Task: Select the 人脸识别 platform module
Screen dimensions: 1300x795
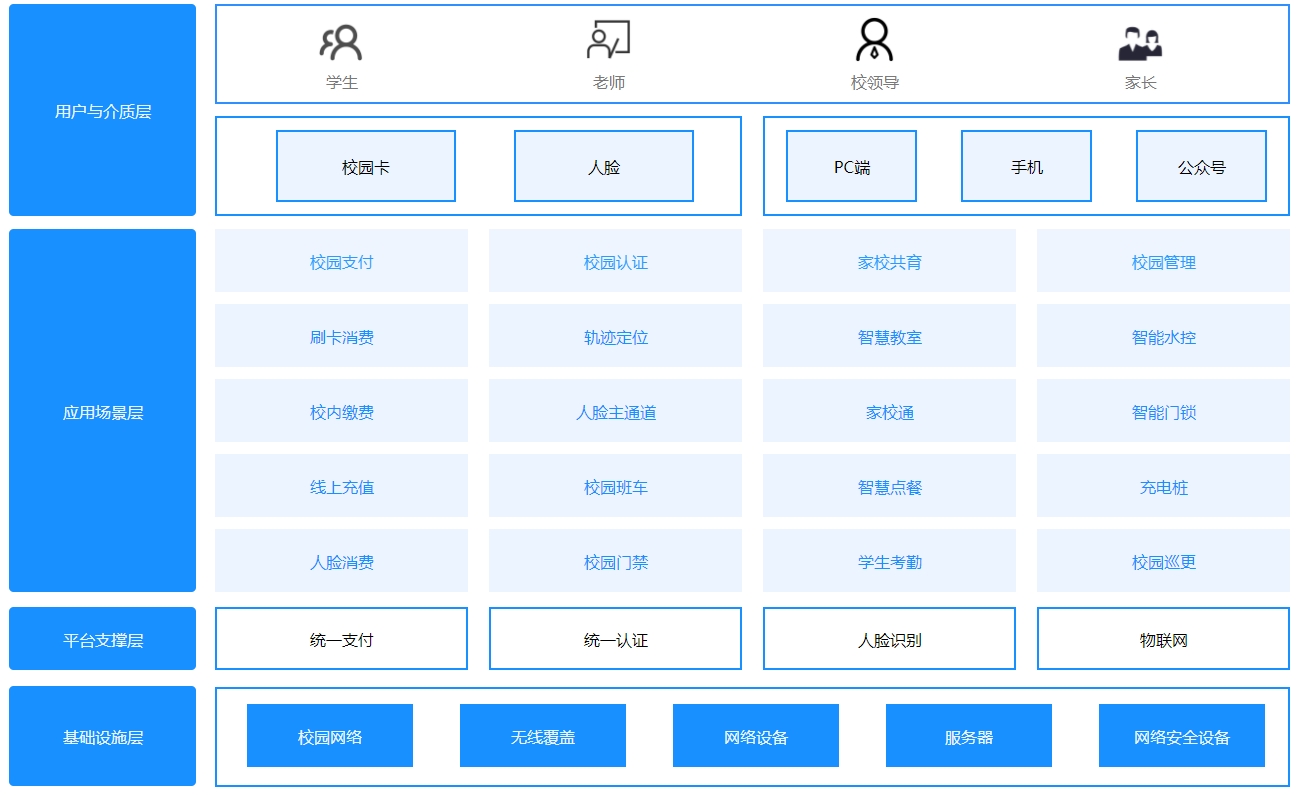Action: click(888, 638)
